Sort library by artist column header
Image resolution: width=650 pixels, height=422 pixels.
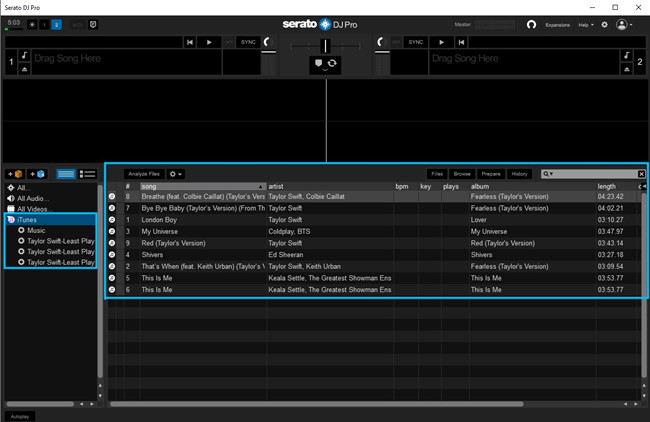[330, 187]
